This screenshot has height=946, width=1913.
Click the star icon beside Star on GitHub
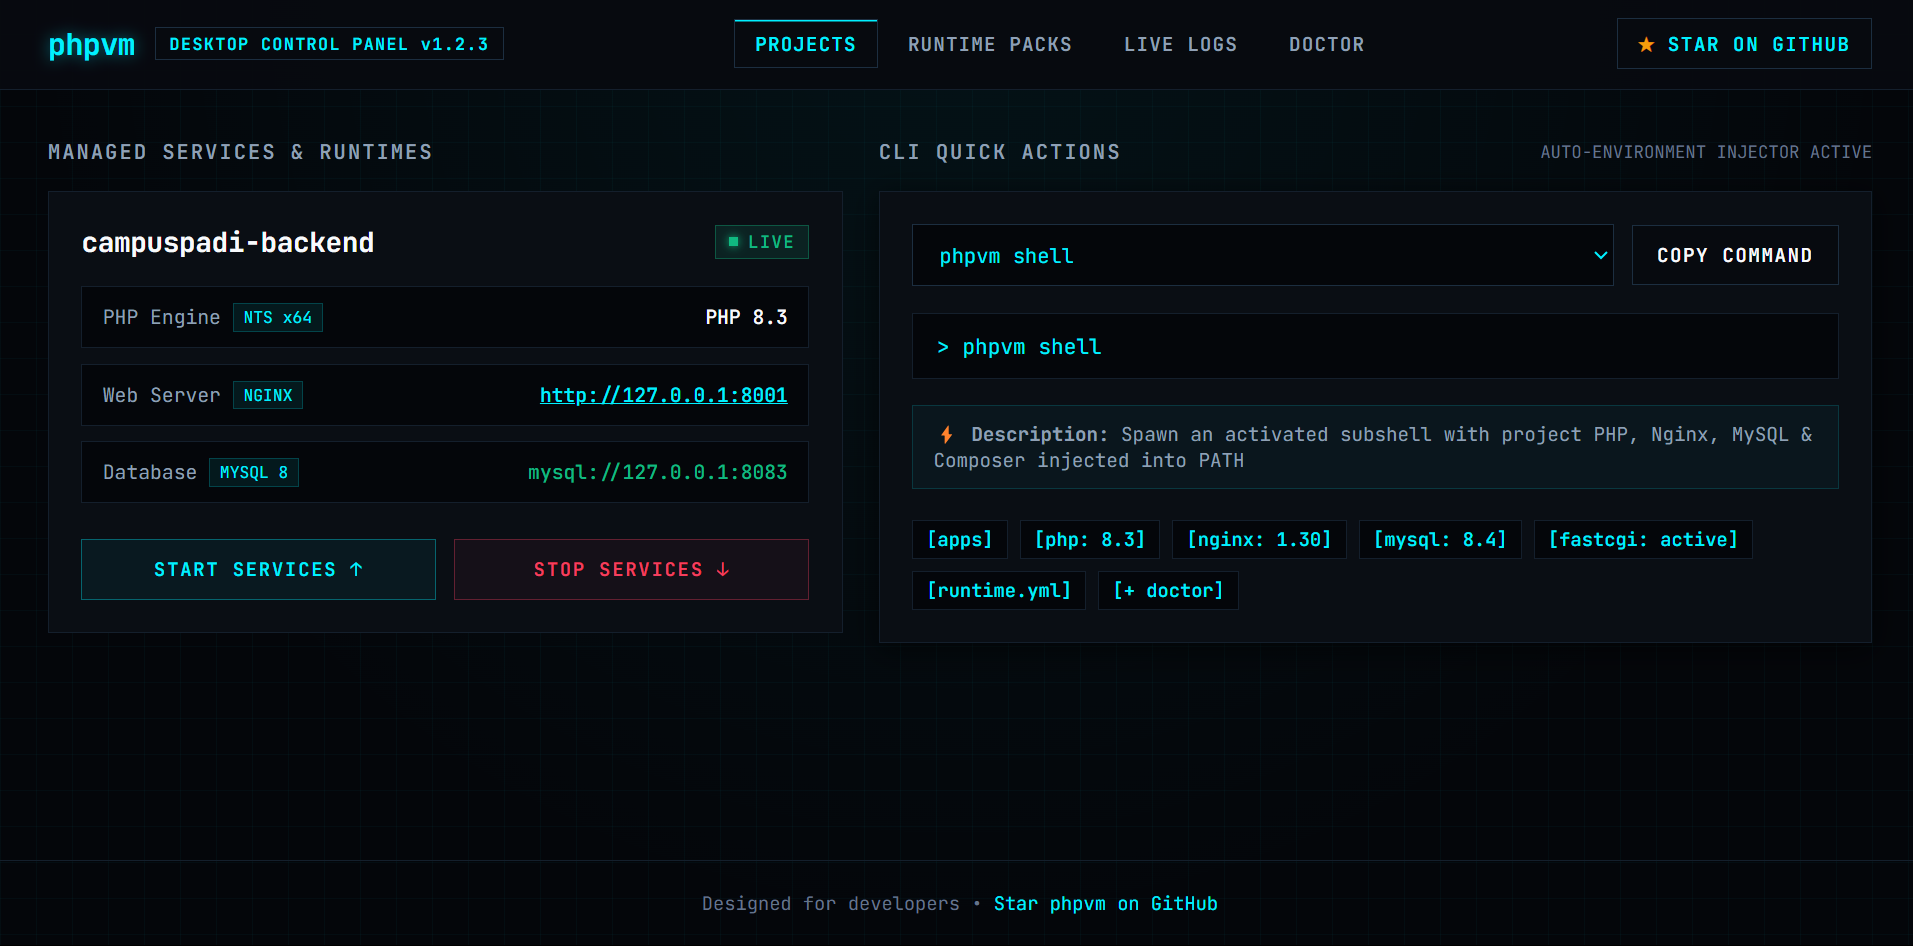(x=1646, y=45)
